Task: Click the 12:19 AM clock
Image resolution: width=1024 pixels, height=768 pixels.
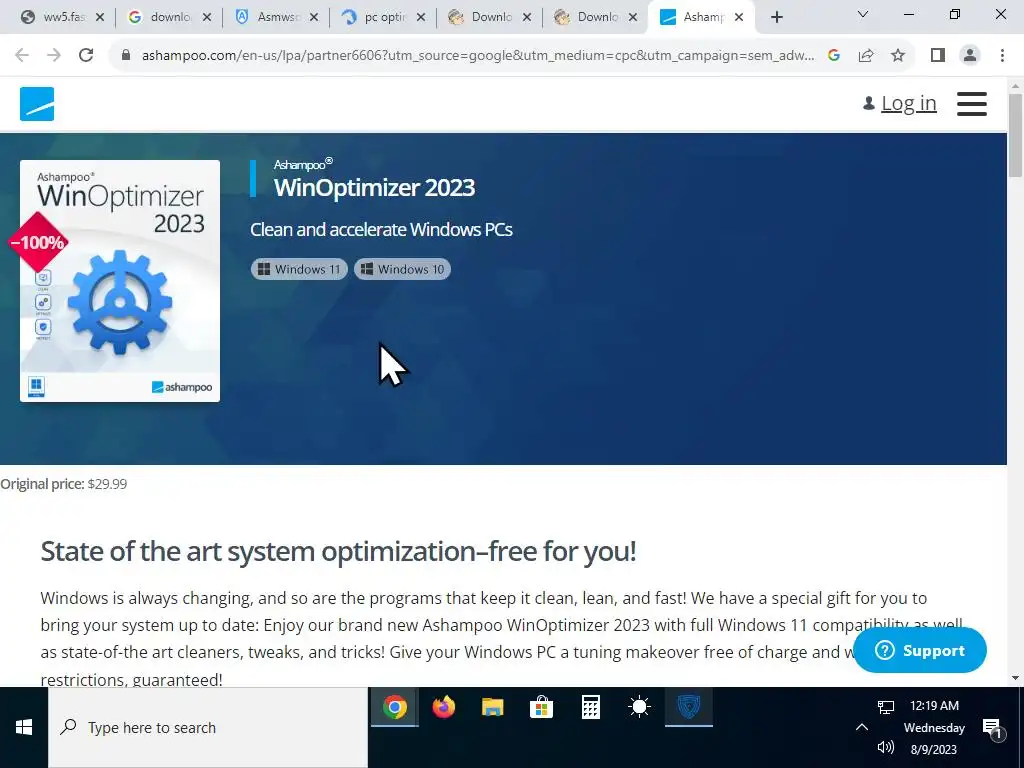Action: pos(934,705)
